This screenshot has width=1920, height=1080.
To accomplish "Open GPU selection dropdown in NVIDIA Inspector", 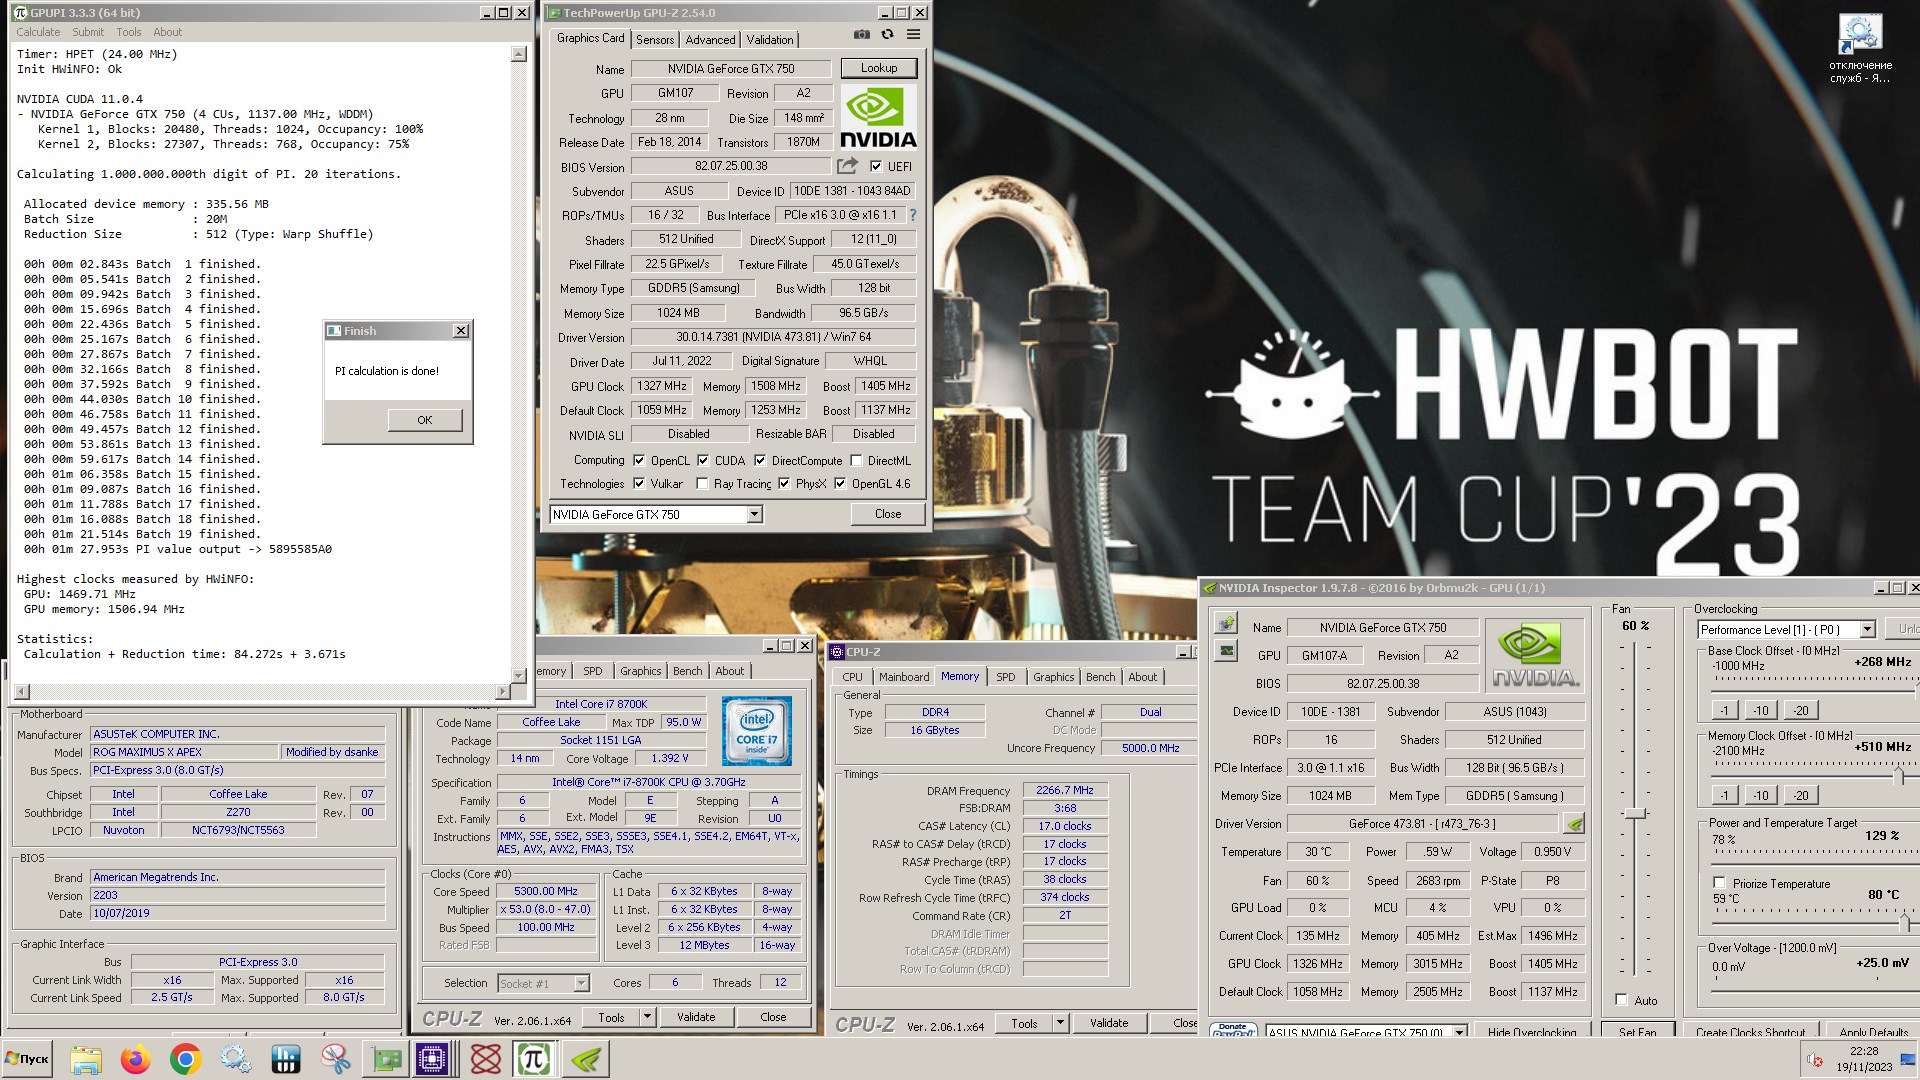I will tap(1460, 1032).
